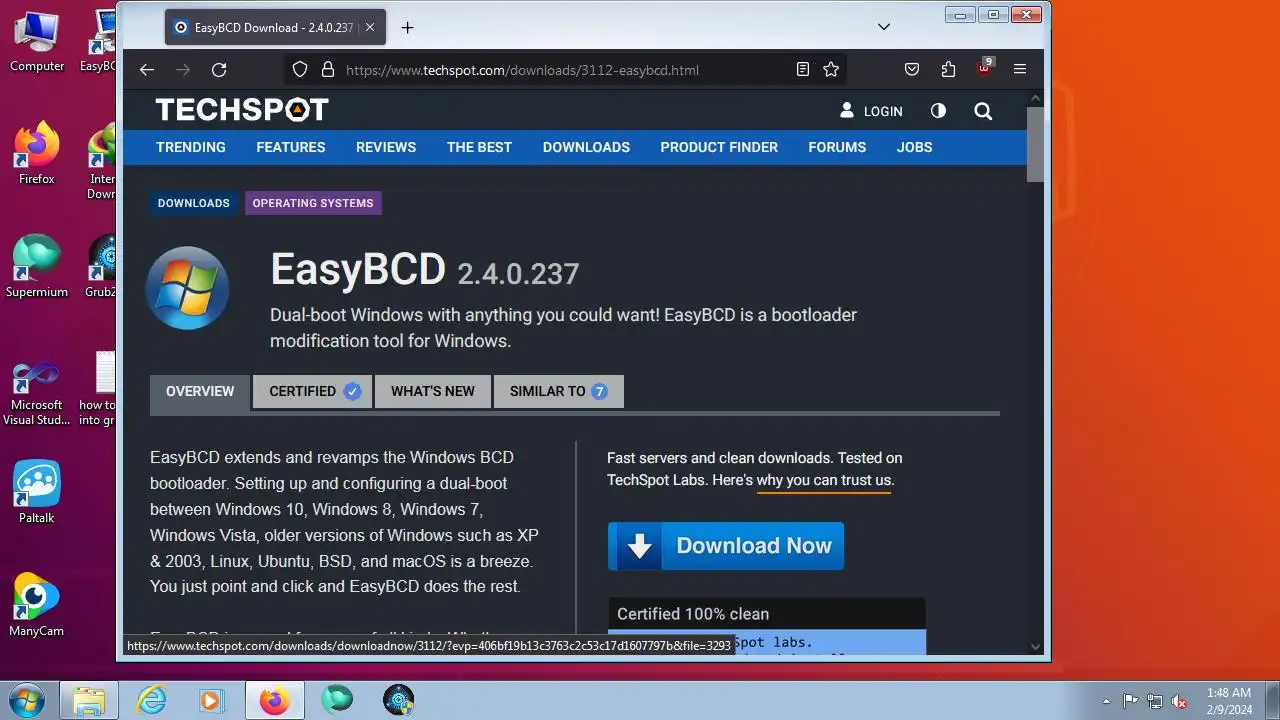Select the OVERVIEW tab
This screenshot has height=720, width=1280.
pos(200,391)
